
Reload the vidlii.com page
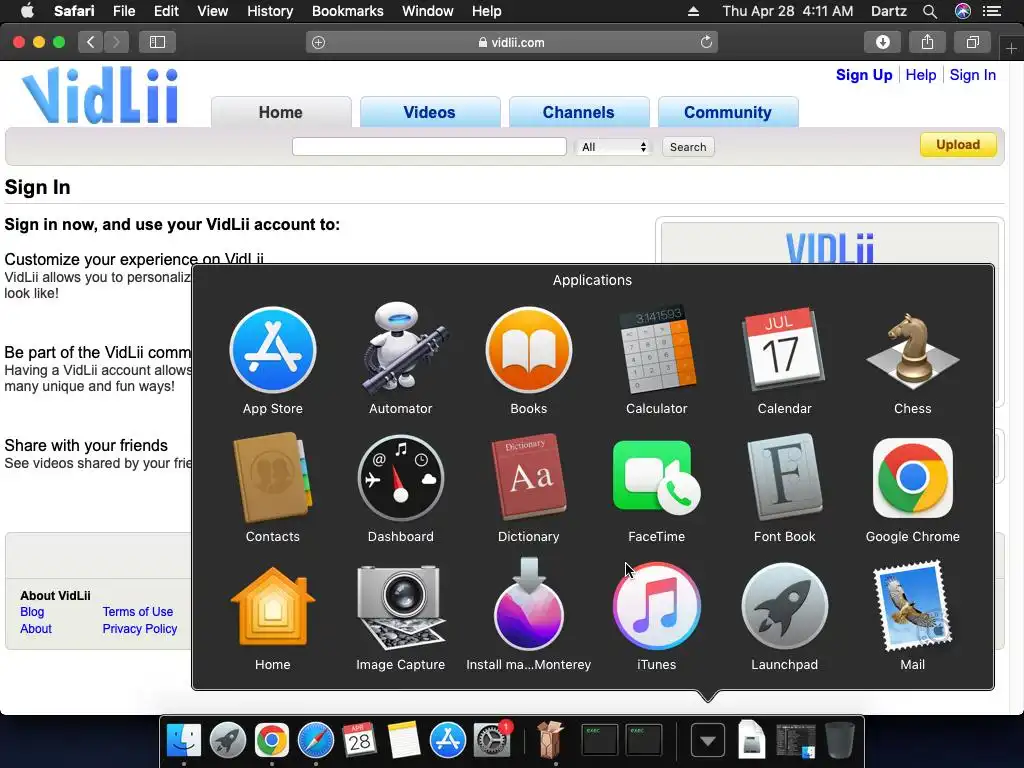pyautogui.click(x=706, y=42)
